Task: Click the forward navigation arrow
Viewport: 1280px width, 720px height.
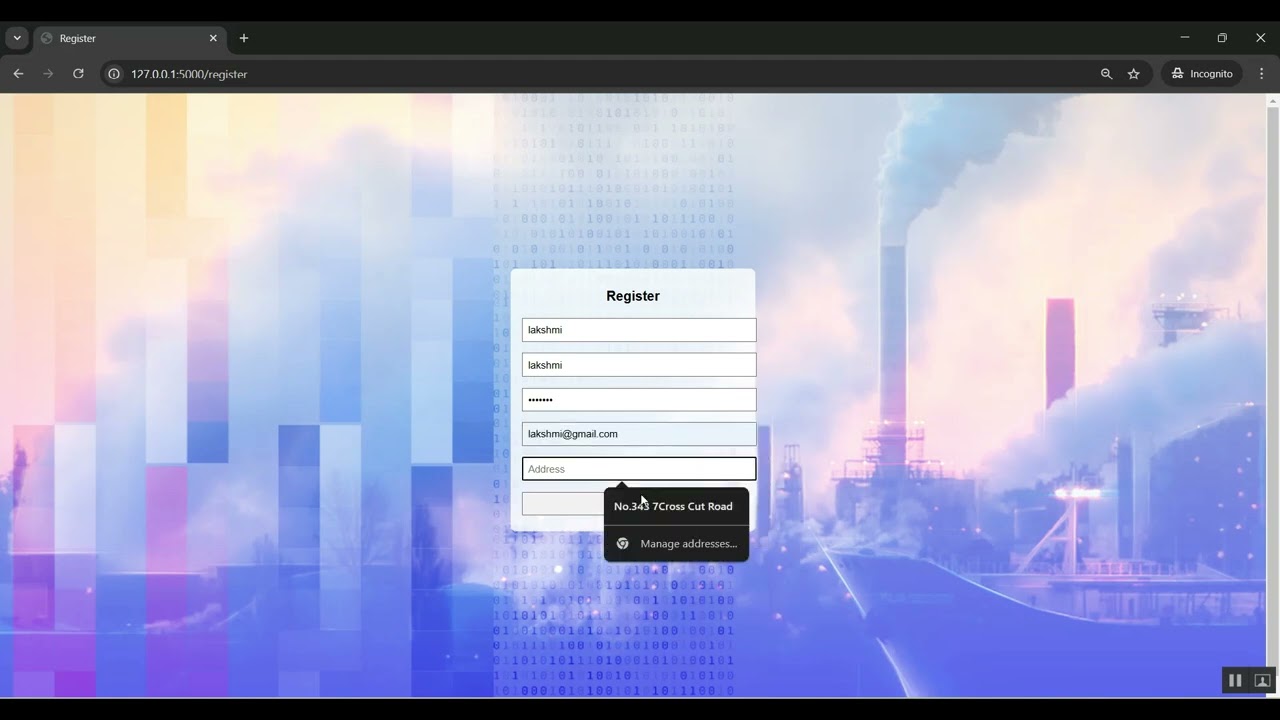Action: (48, 74)
